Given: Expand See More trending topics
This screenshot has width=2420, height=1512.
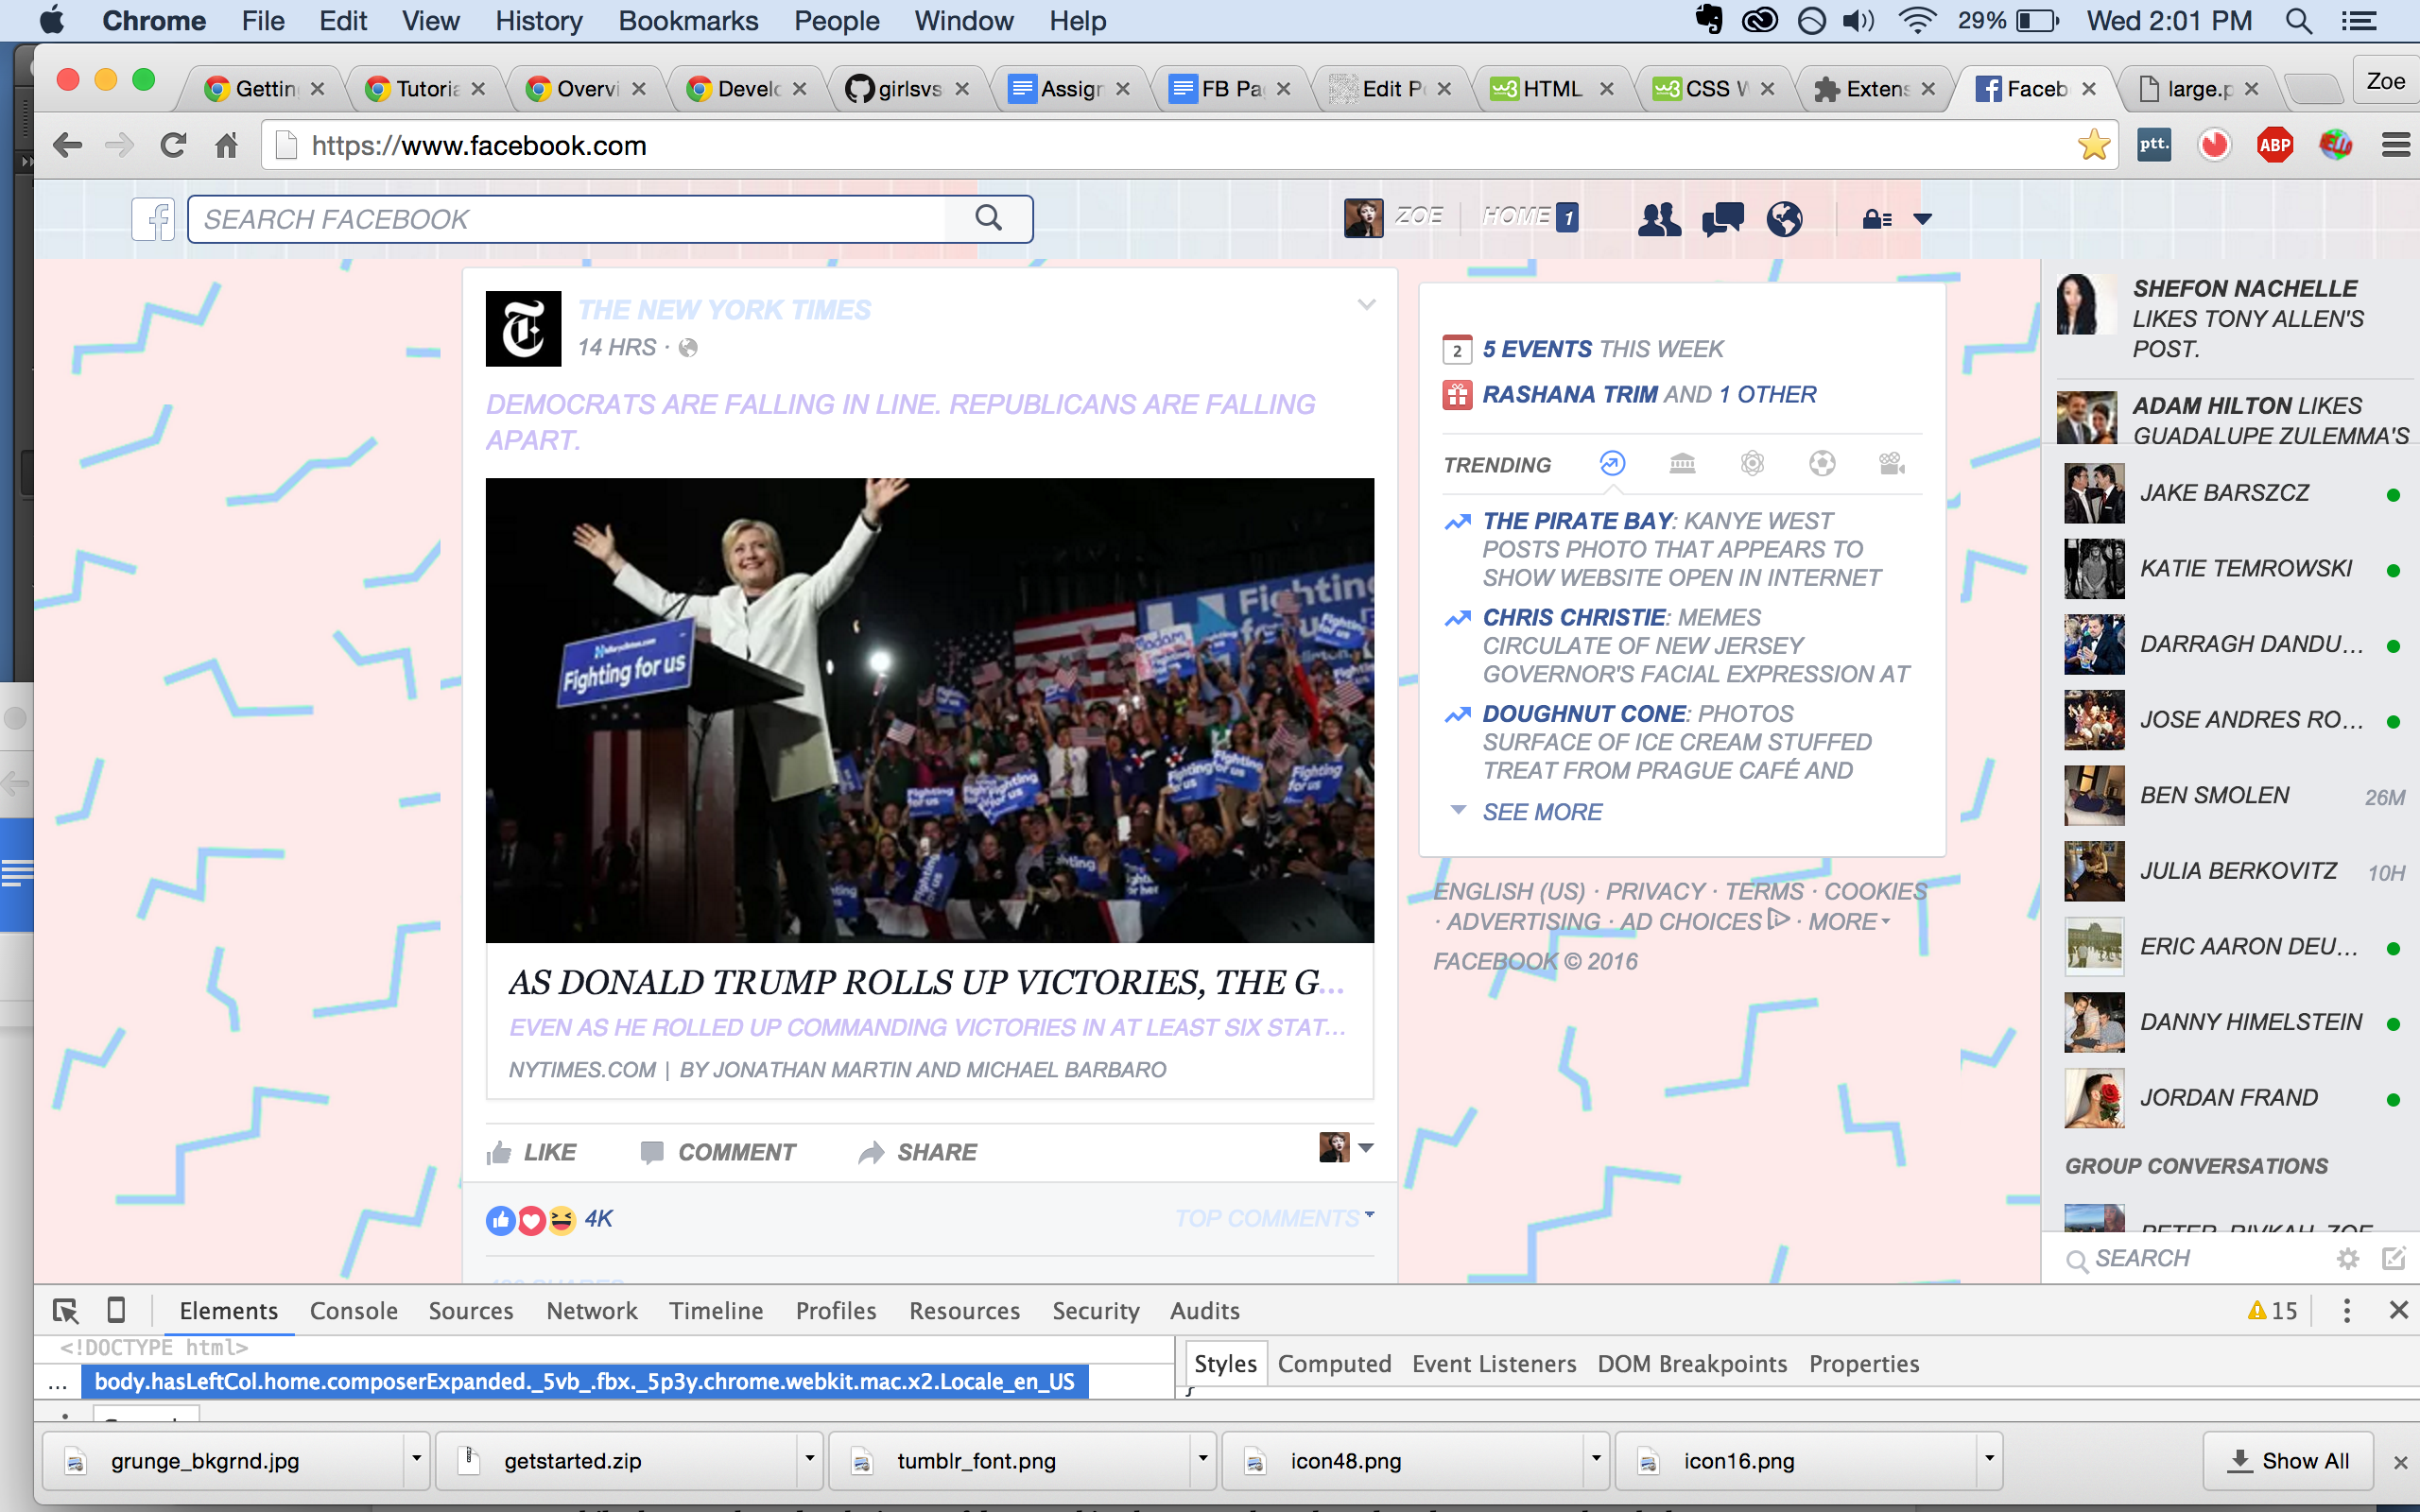Looking at the screenshot, I should pyautogui.click(x=1541, y=812).
